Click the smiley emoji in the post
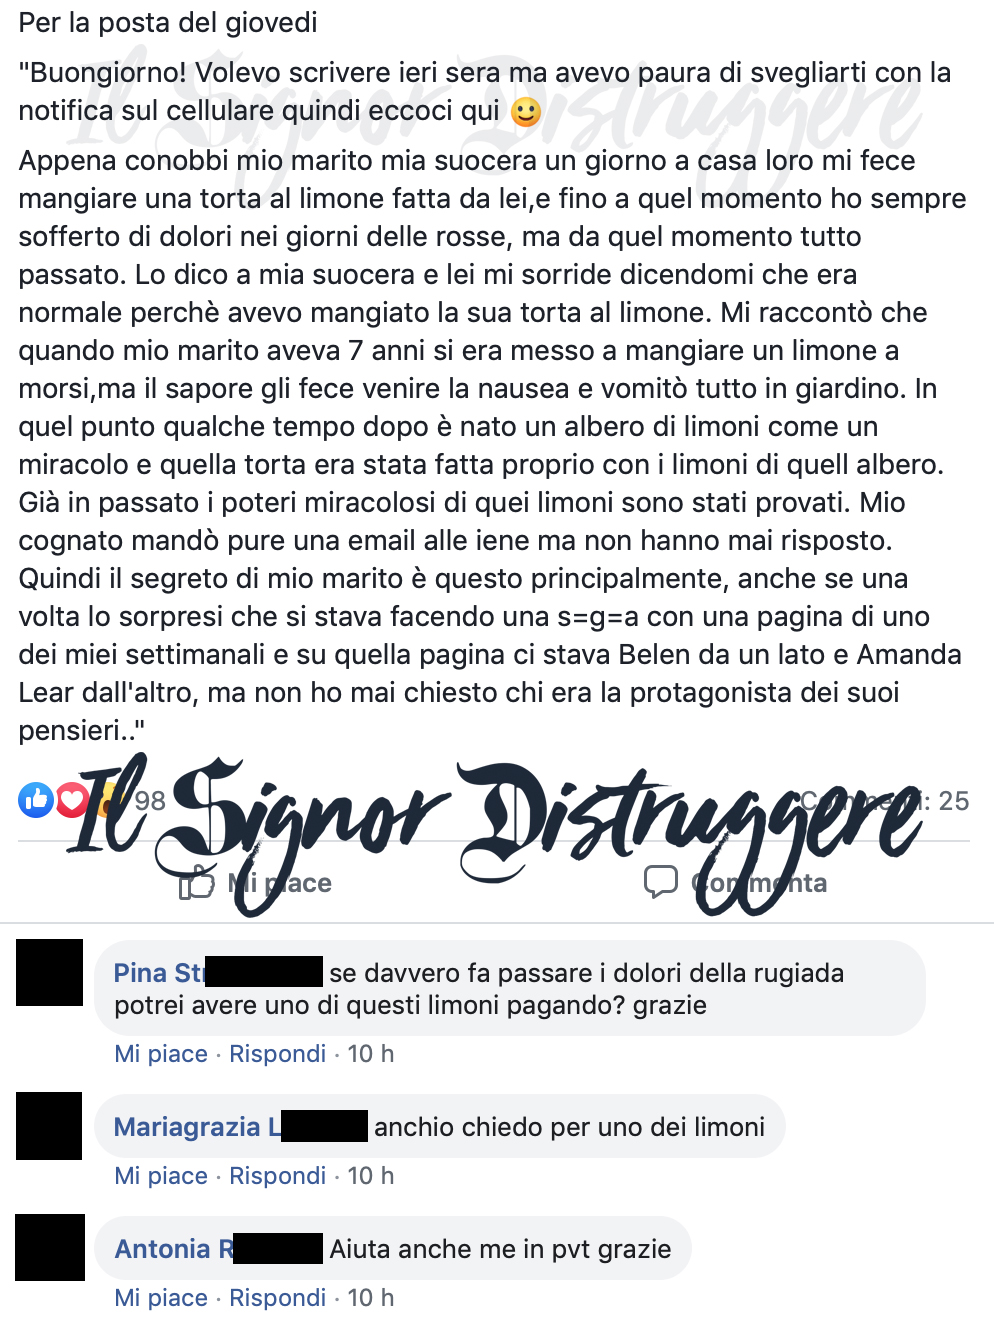 tap(526, 112)
